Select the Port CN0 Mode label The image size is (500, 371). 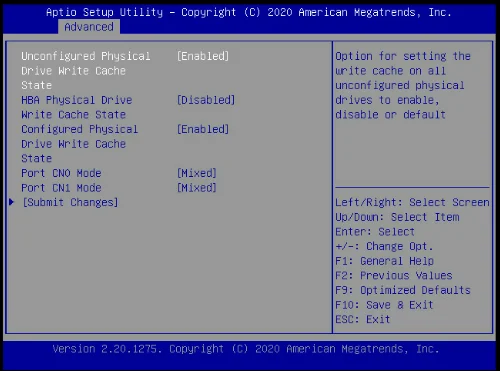coord(61,173)
